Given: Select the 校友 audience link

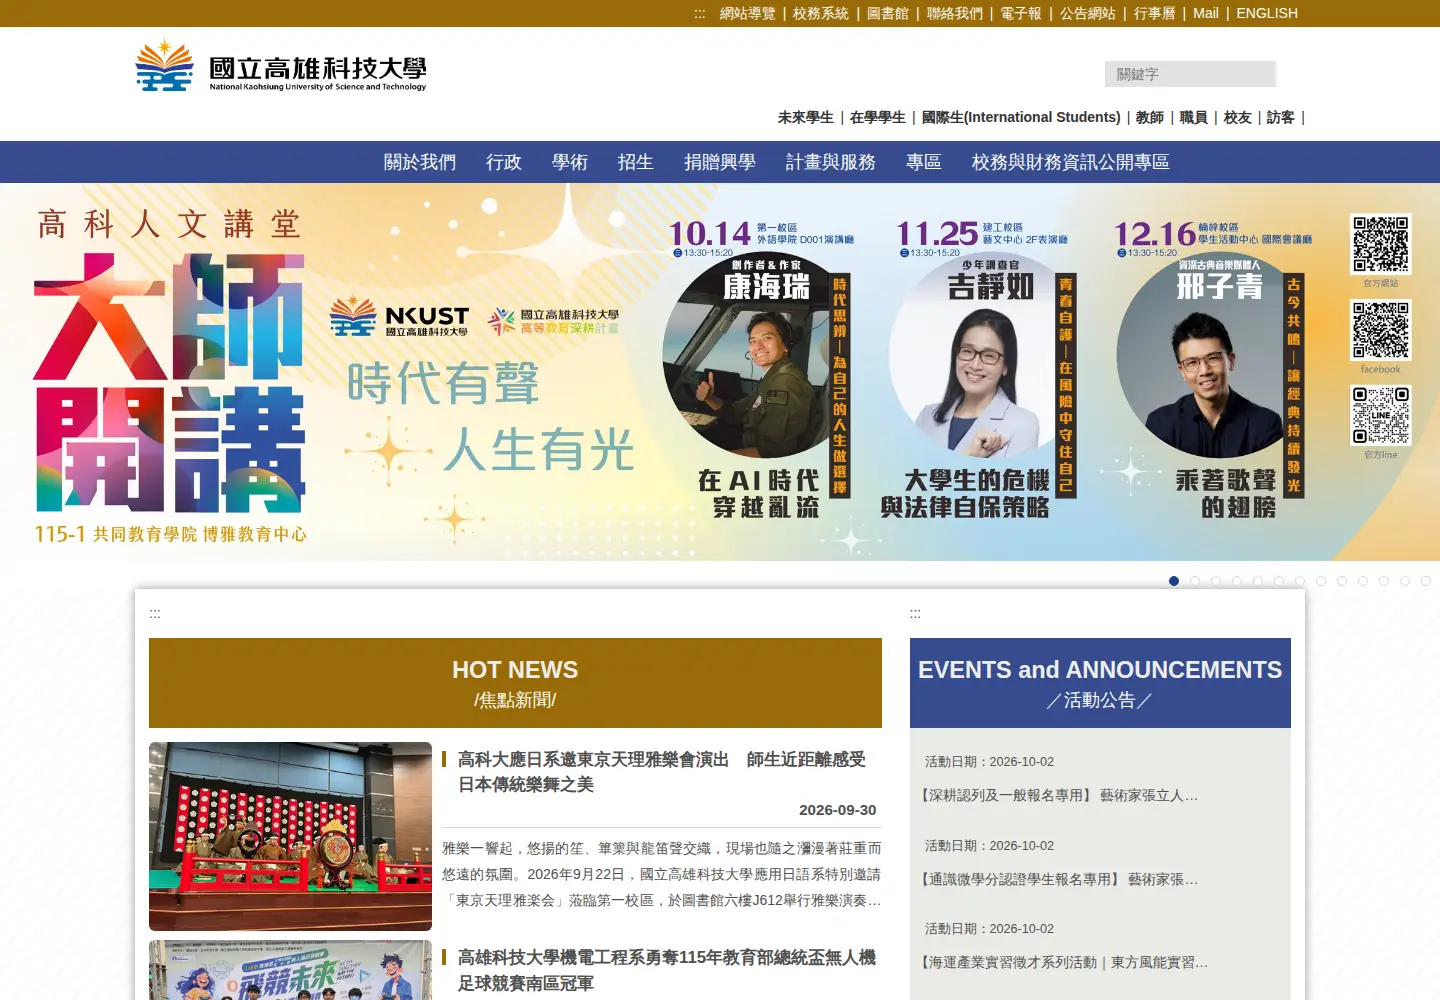Looking at the screenshot, I should coord(1238,117).
